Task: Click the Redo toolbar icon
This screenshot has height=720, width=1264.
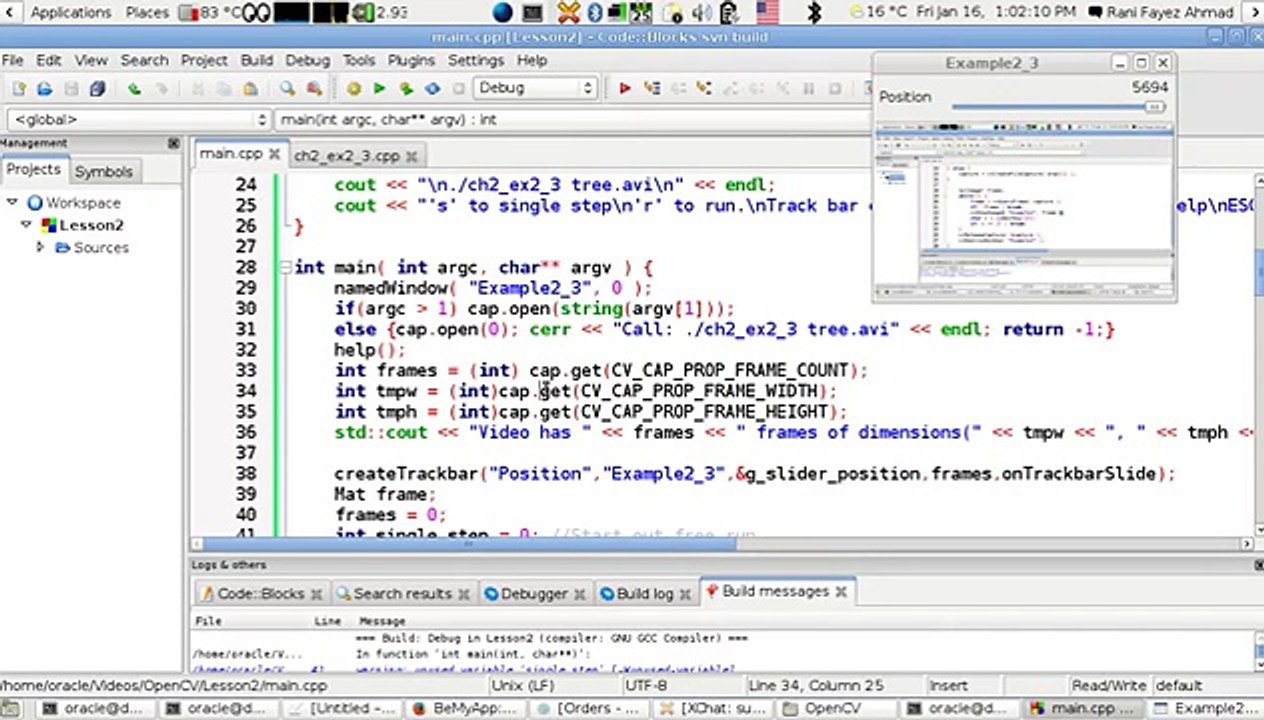Action: (x=160, y=88)
